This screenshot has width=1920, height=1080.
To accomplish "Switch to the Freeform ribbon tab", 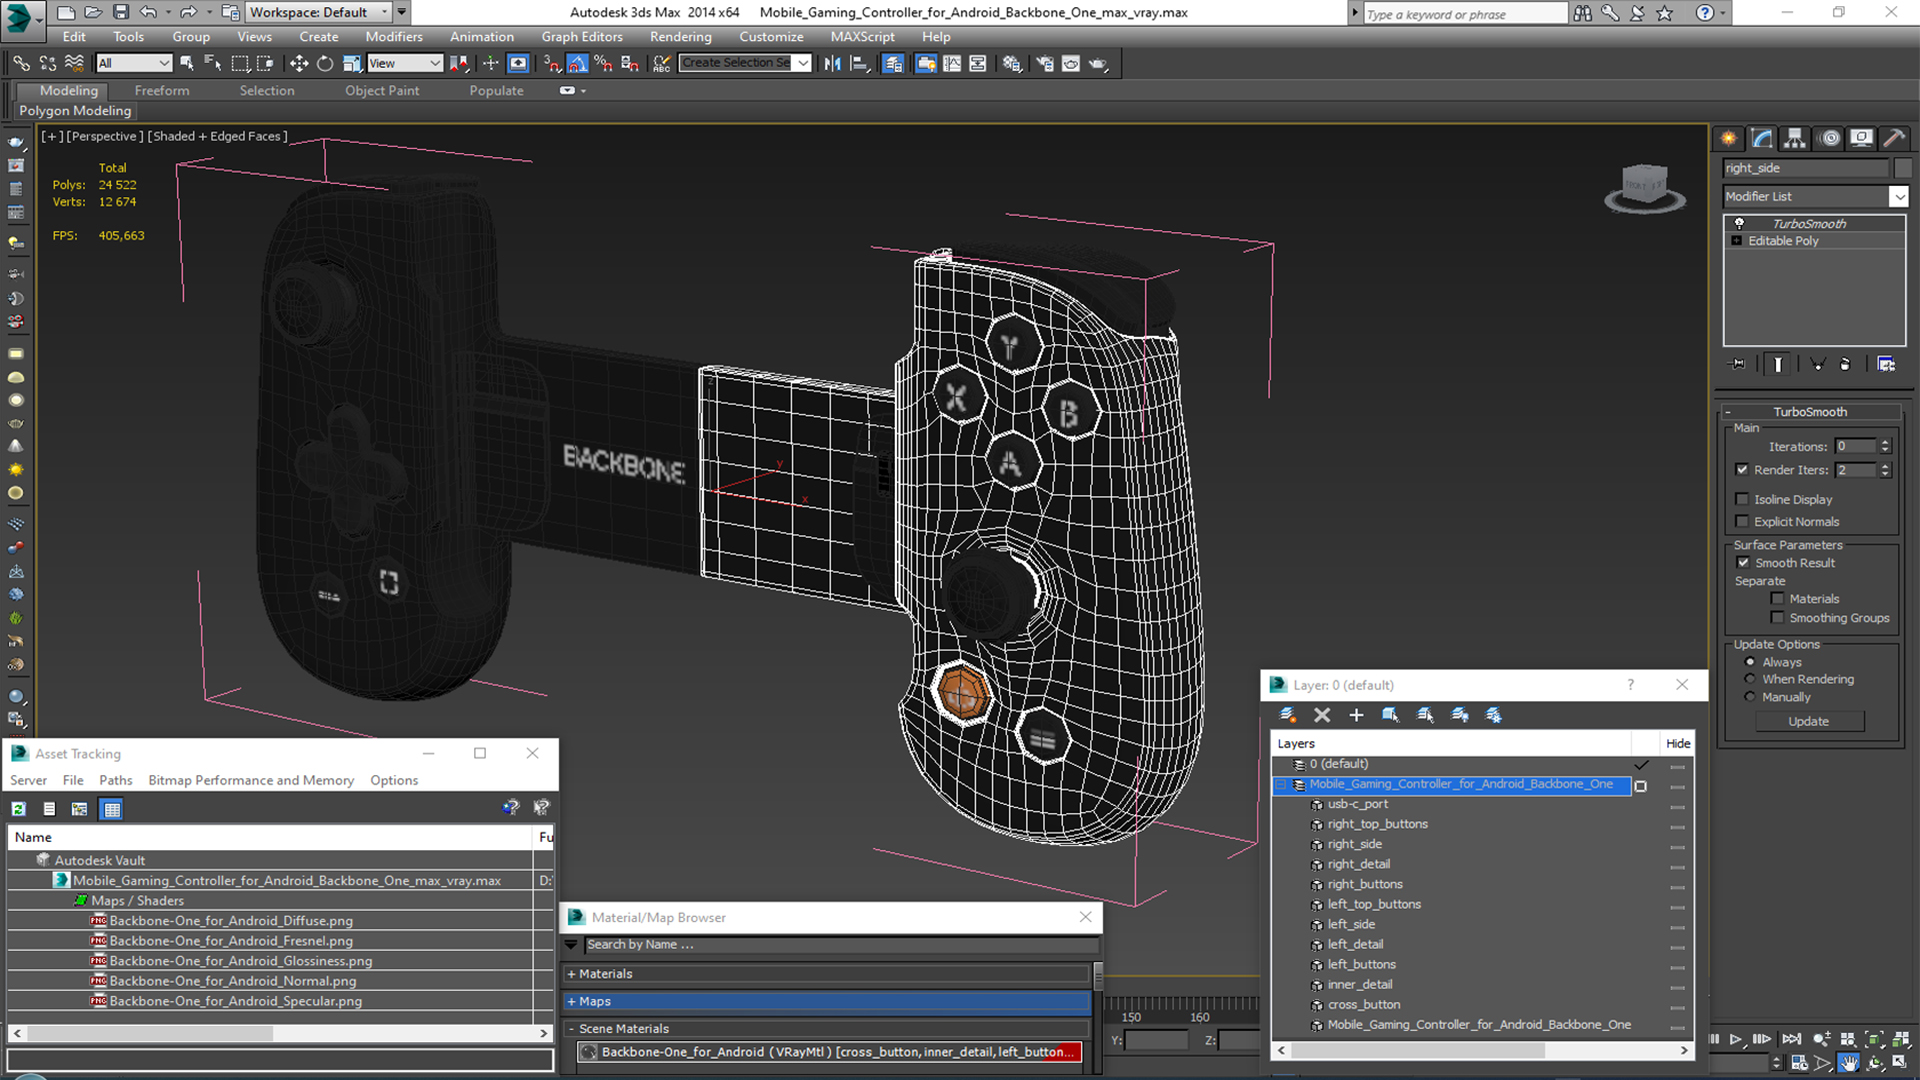I will (162, 90).
